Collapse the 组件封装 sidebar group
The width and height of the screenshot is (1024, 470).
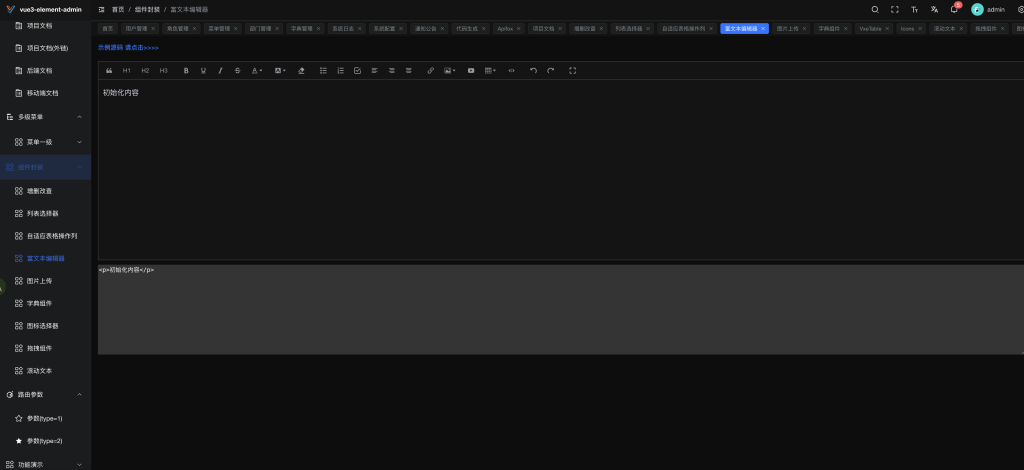pyautogui.click(x=45, y=167)
